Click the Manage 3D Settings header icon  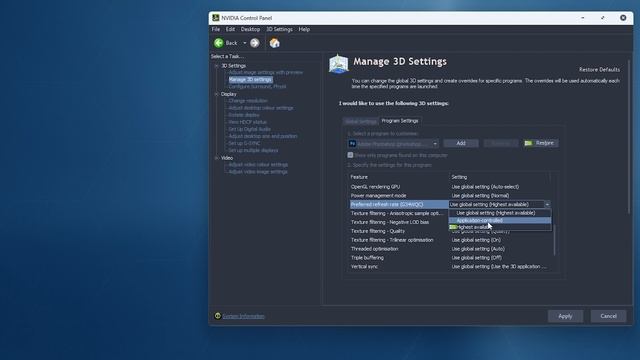click(339, 64)
